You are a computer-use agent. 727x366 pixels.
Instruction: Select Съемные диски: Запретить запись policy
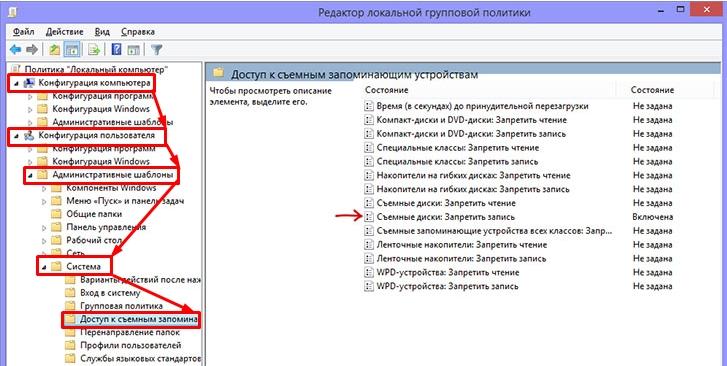click(x=446, y=217)
